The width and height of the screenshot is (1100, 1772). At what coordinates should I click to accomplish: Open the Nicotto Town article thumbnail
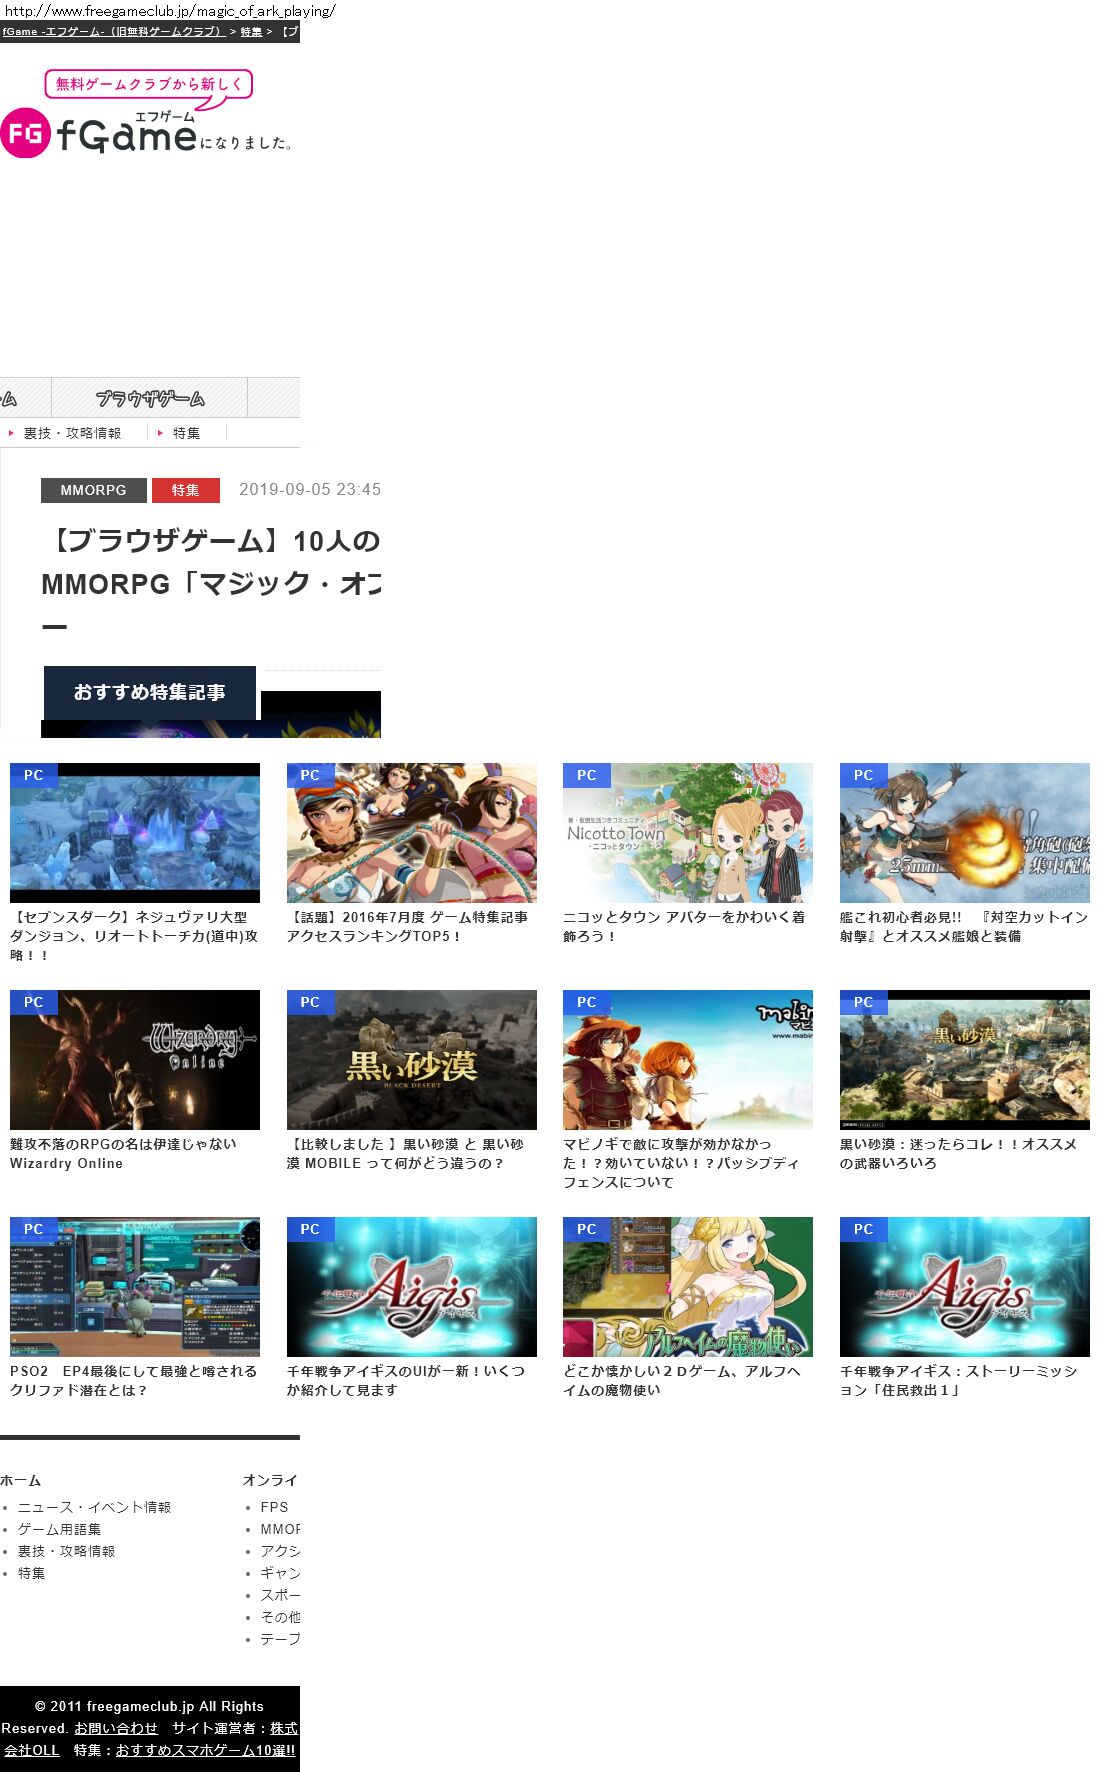click(687, 833)
